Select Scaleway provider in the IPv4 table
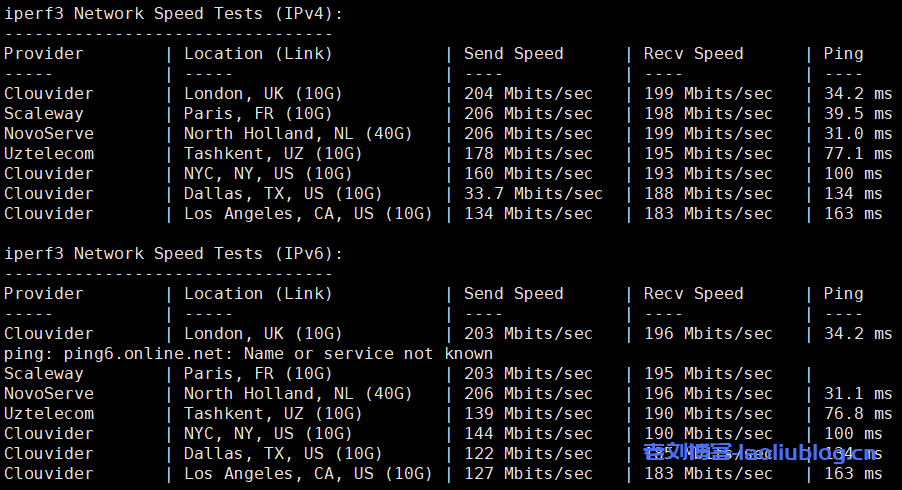The height and width of the screenshot is (490, 902). coord(43,113)
